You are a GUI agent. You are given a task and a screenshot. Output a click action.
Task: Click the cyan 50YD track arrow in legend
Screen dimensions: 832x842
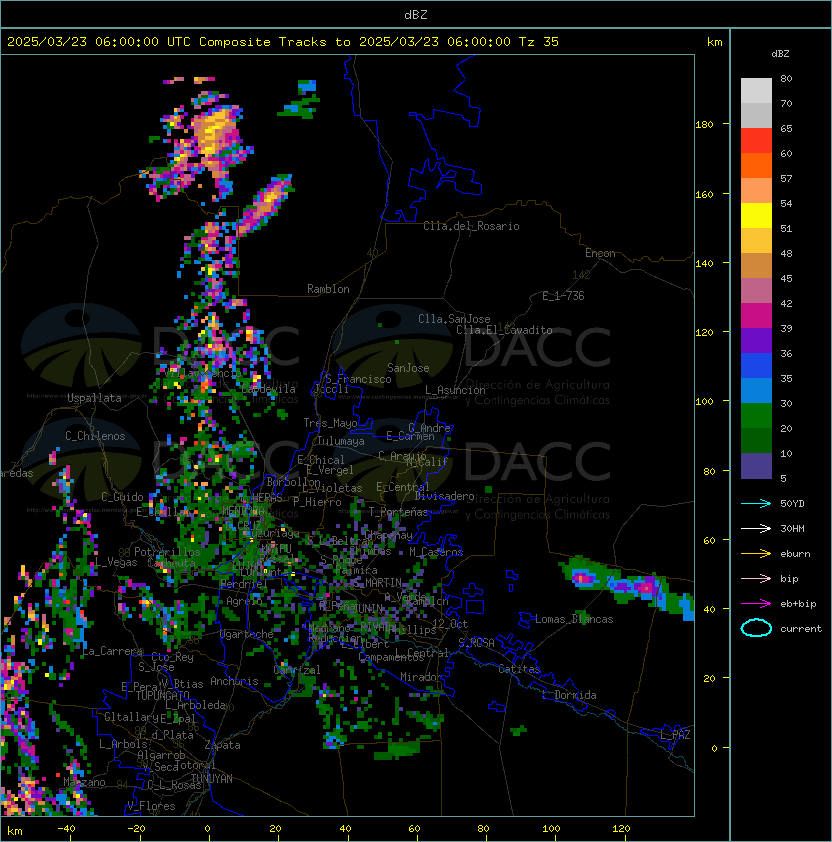pos(756,503)
